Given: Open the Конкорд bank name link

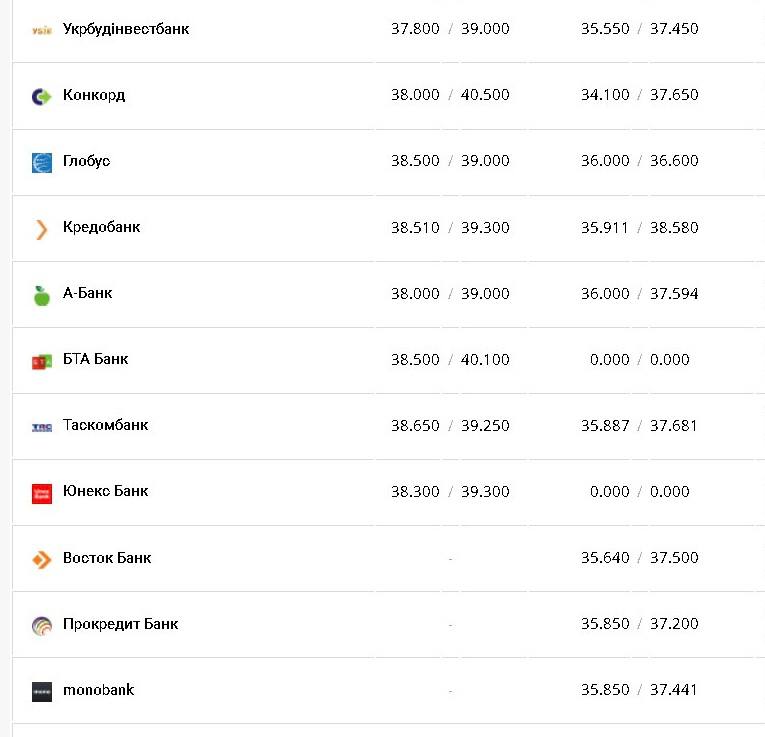Looking at the screenshot, I should pyautogui.click(x=93, y=95).
